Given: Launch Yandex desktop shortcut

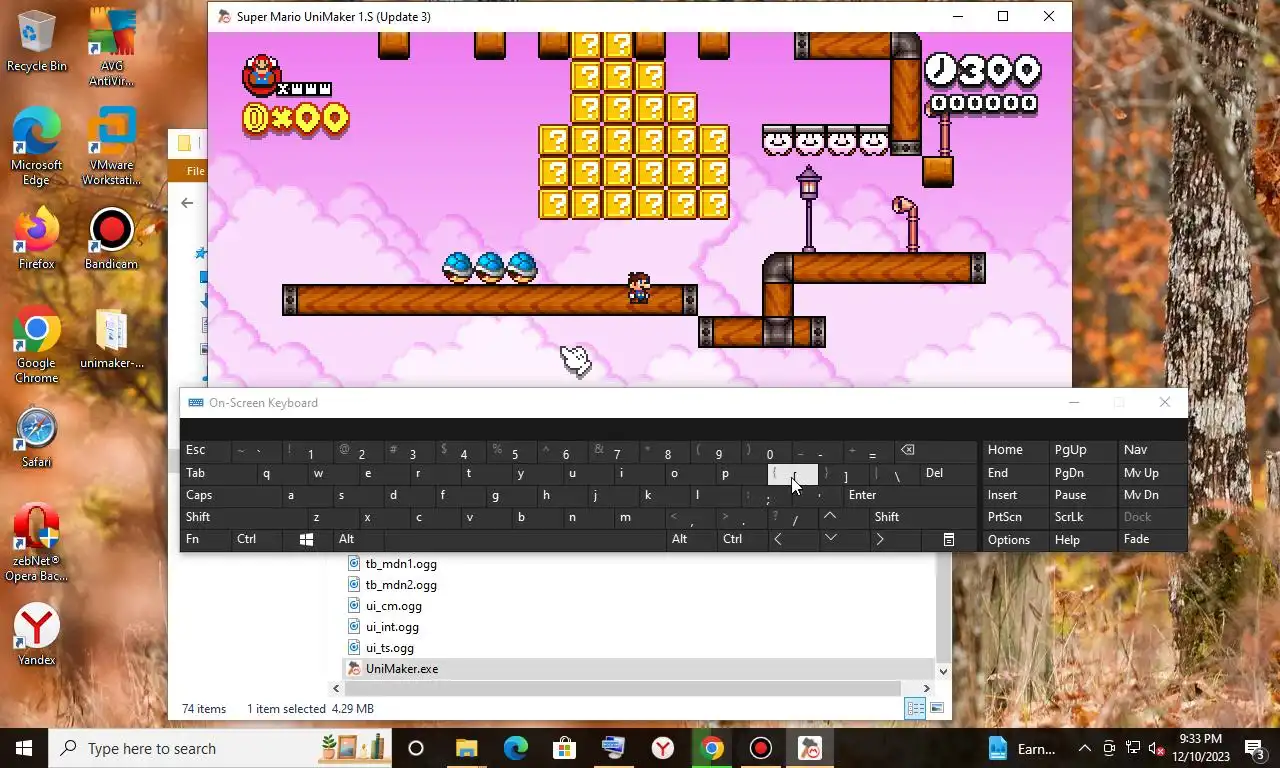Looking at the screenshot, I should (36, 634).
